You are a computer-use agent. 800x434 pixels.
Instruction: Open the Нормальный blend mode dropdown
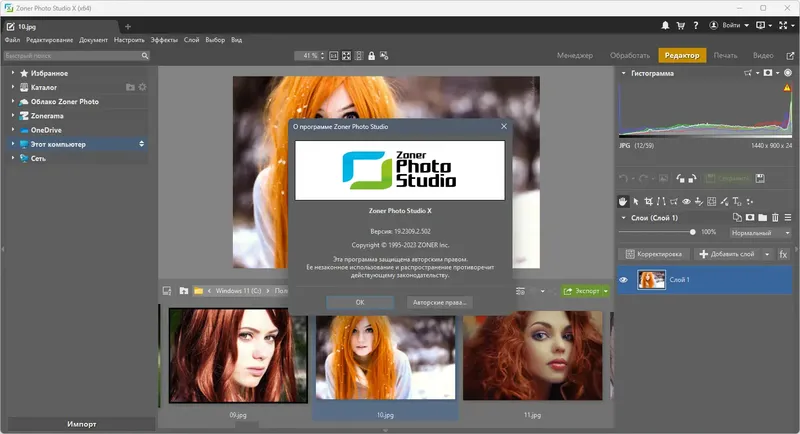[760, 233]
